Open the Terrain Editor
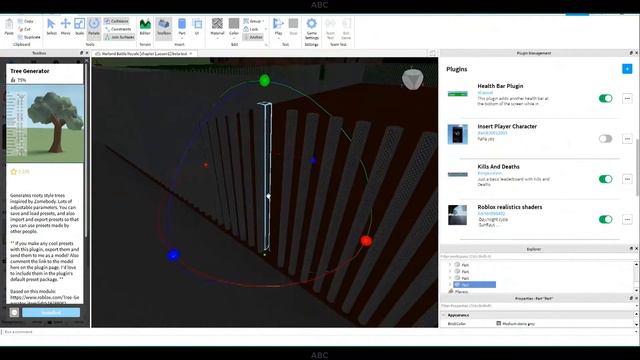 pos(145,27)
